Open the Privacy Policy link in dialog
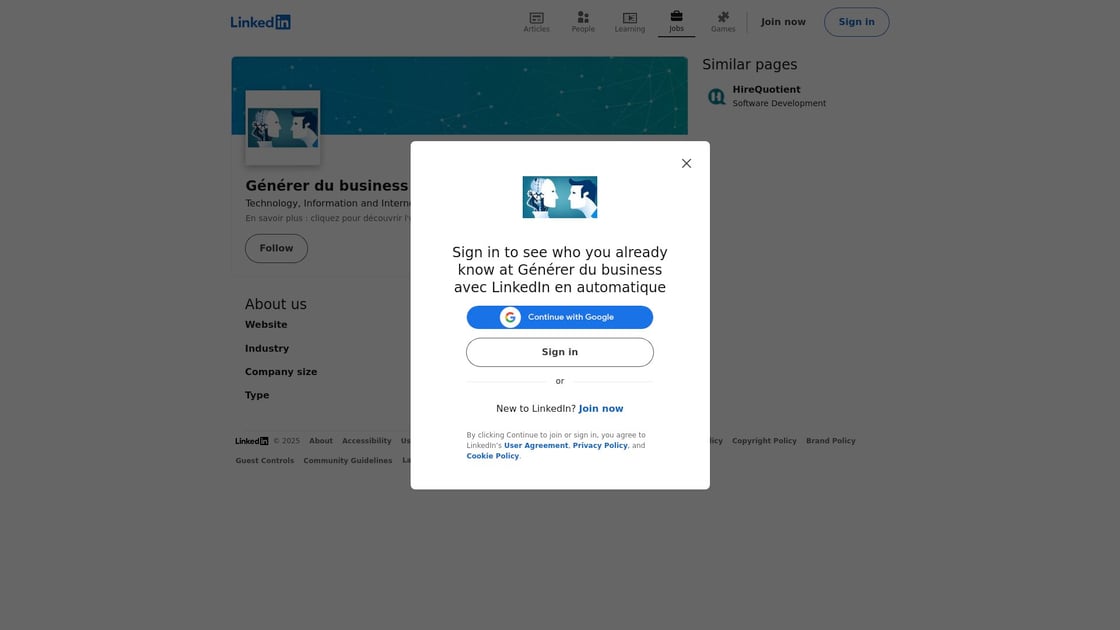The width and height of the screenshot is (1120, 630). [x=600, y=445]
